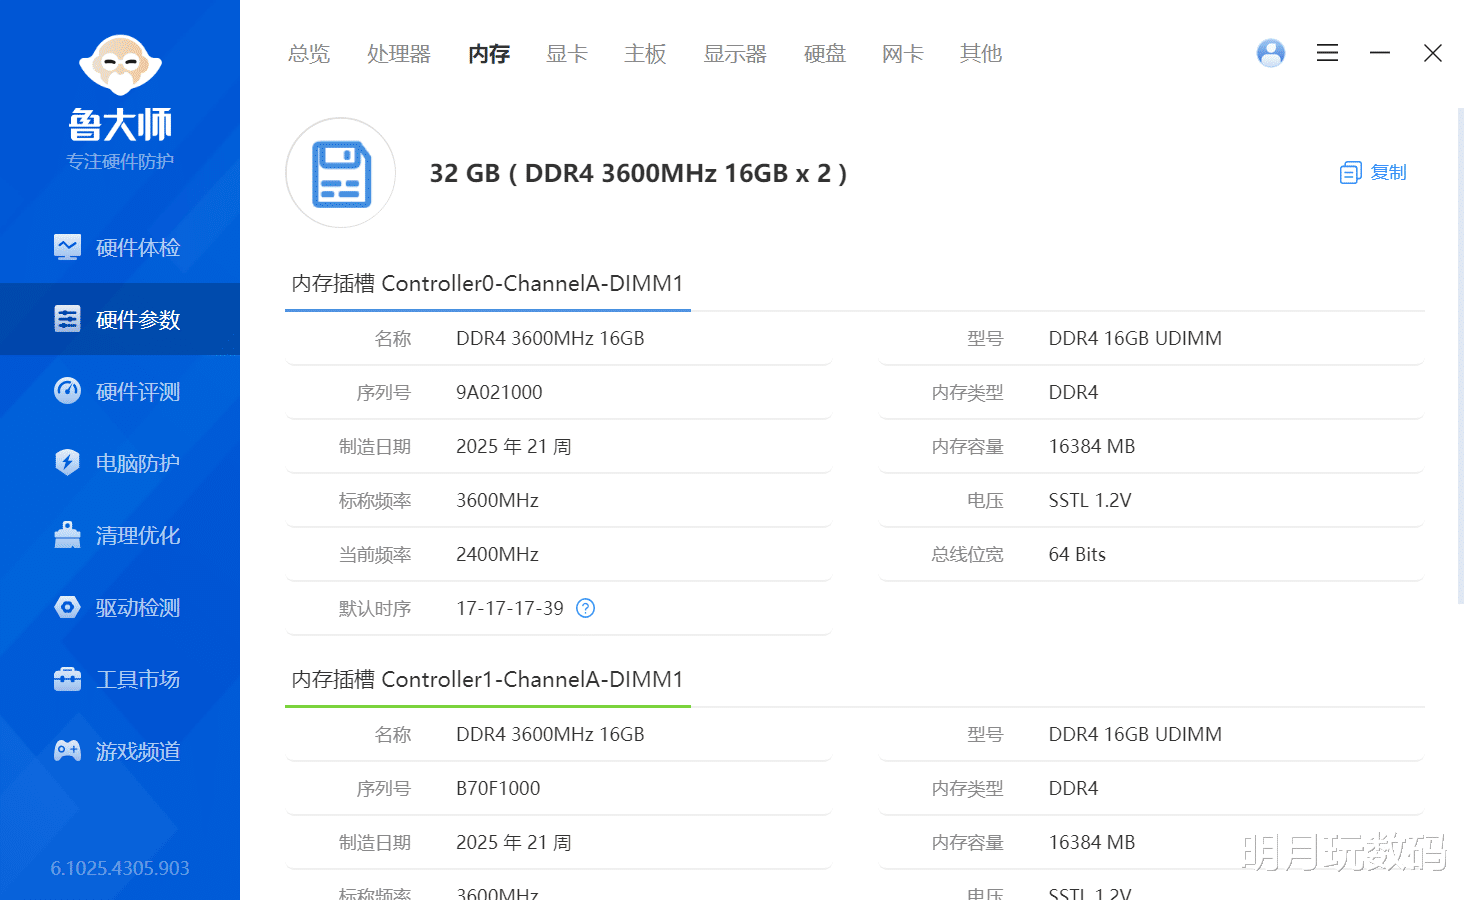The height and width of the screenshot is (900, 1470).
Task: Select the 内存 tab
Action: [x=489, y=54]
